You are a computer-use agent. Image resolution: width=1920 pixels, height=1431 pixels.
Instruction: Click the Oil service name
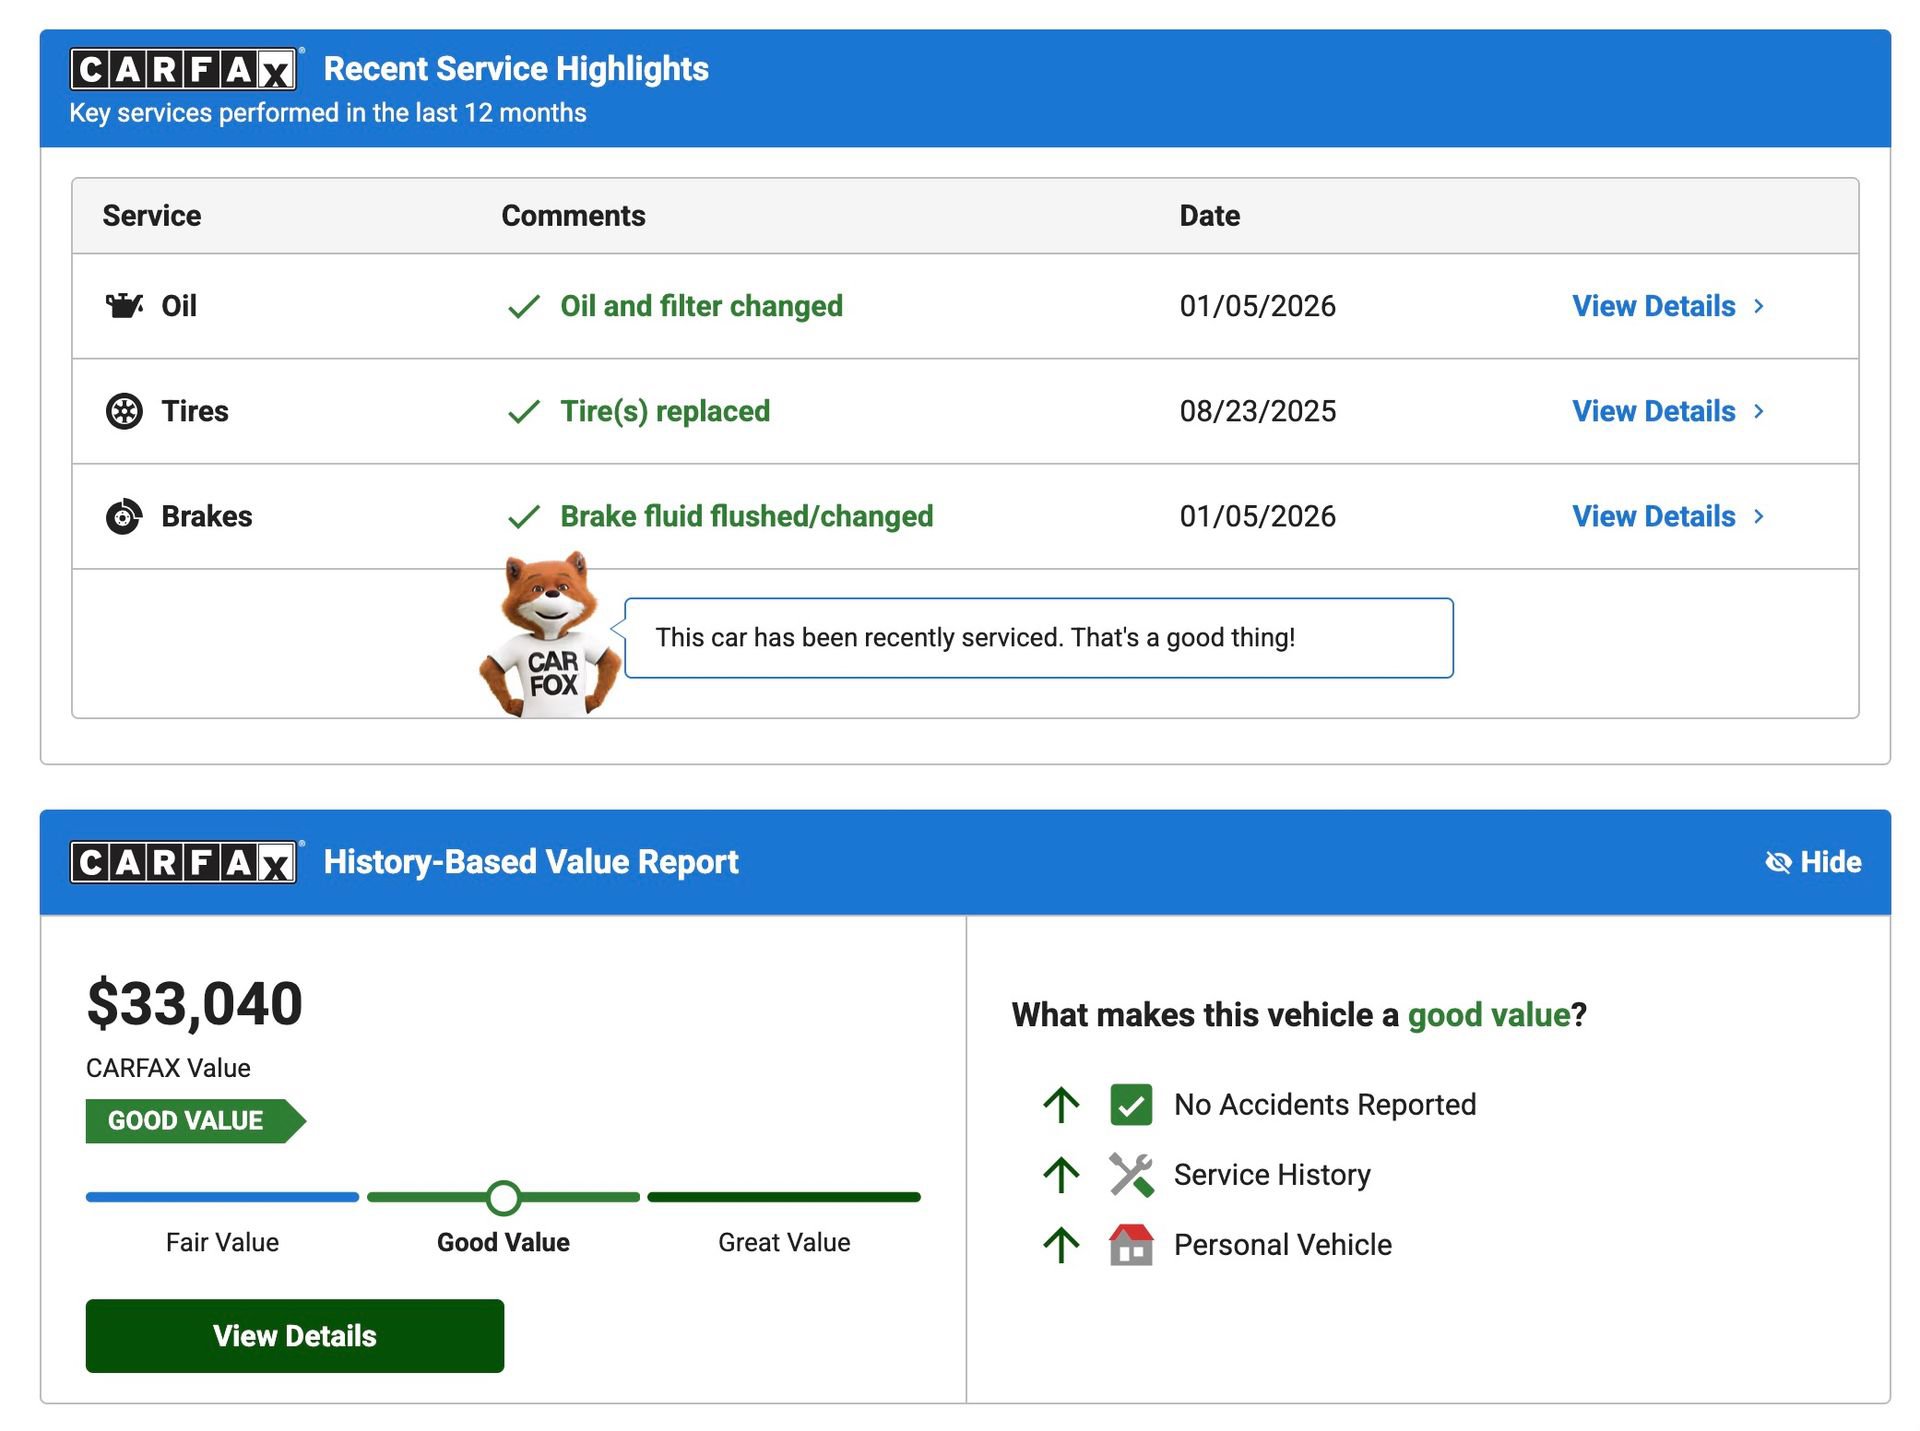pos(179,306)
